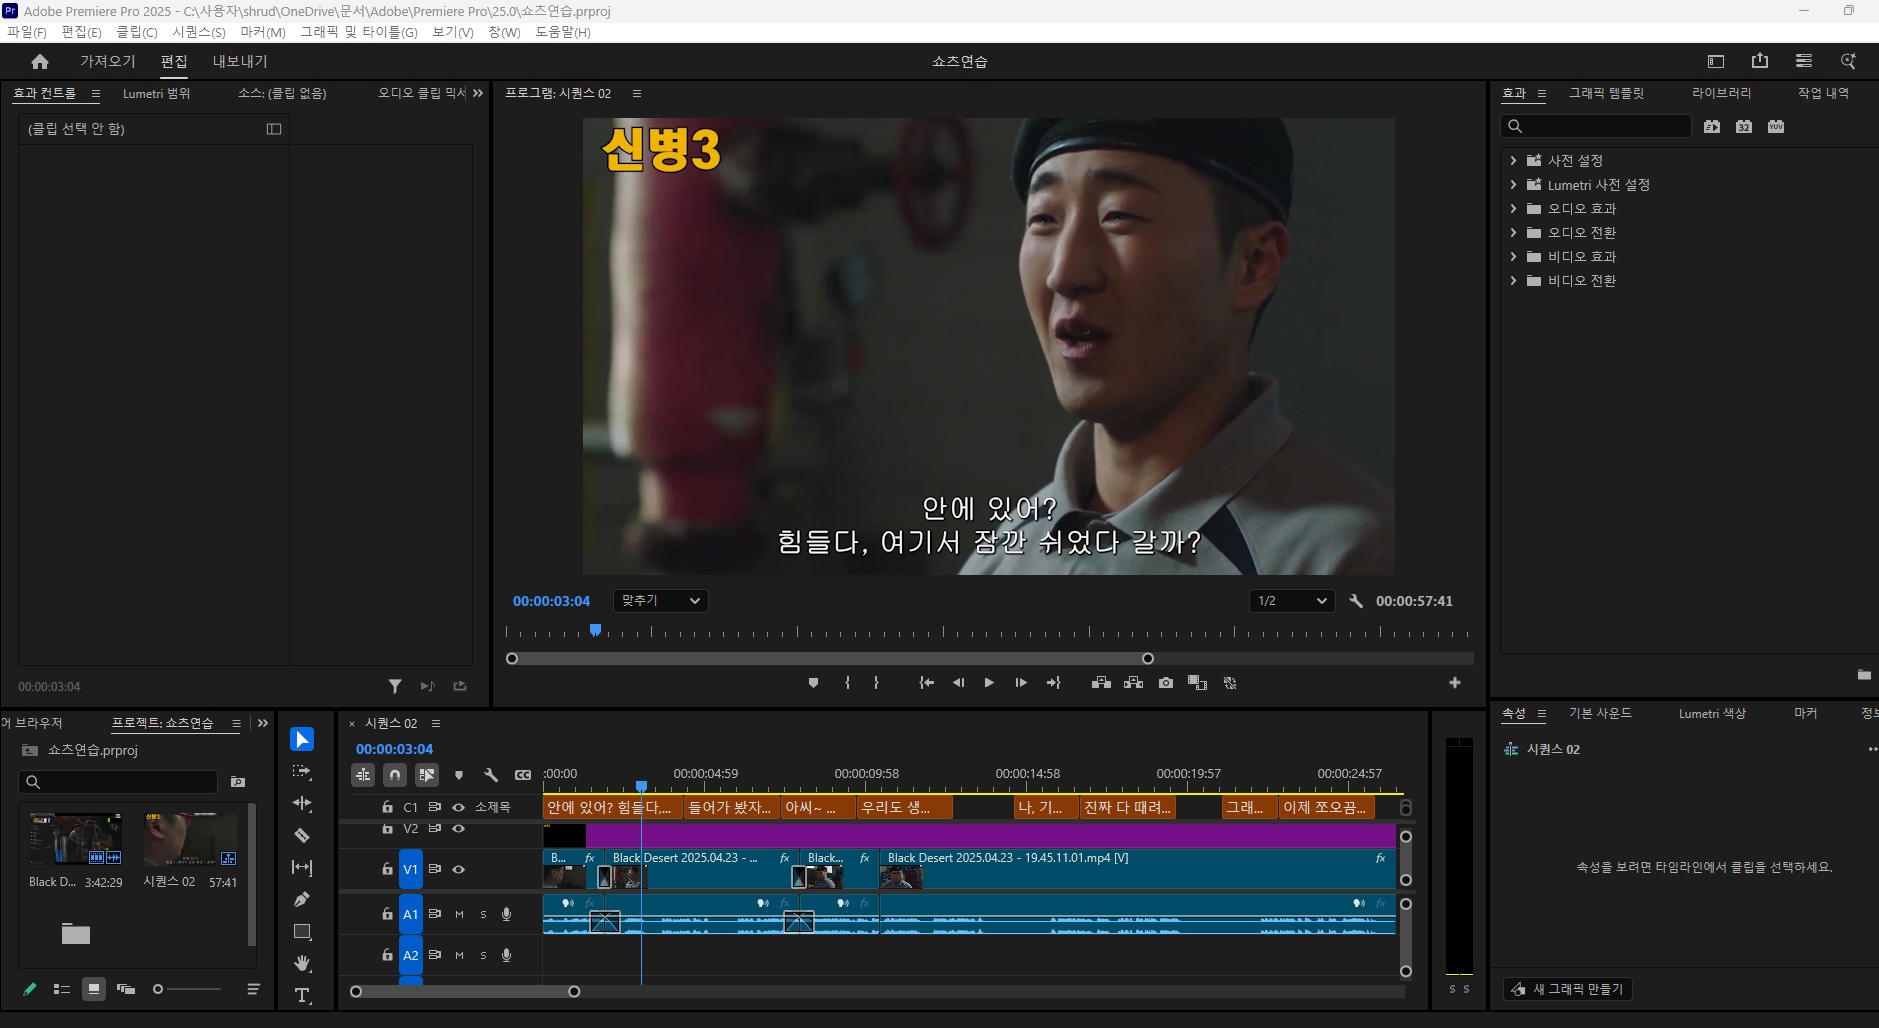Toggle Linked Selection in timeline

[427, 775]
